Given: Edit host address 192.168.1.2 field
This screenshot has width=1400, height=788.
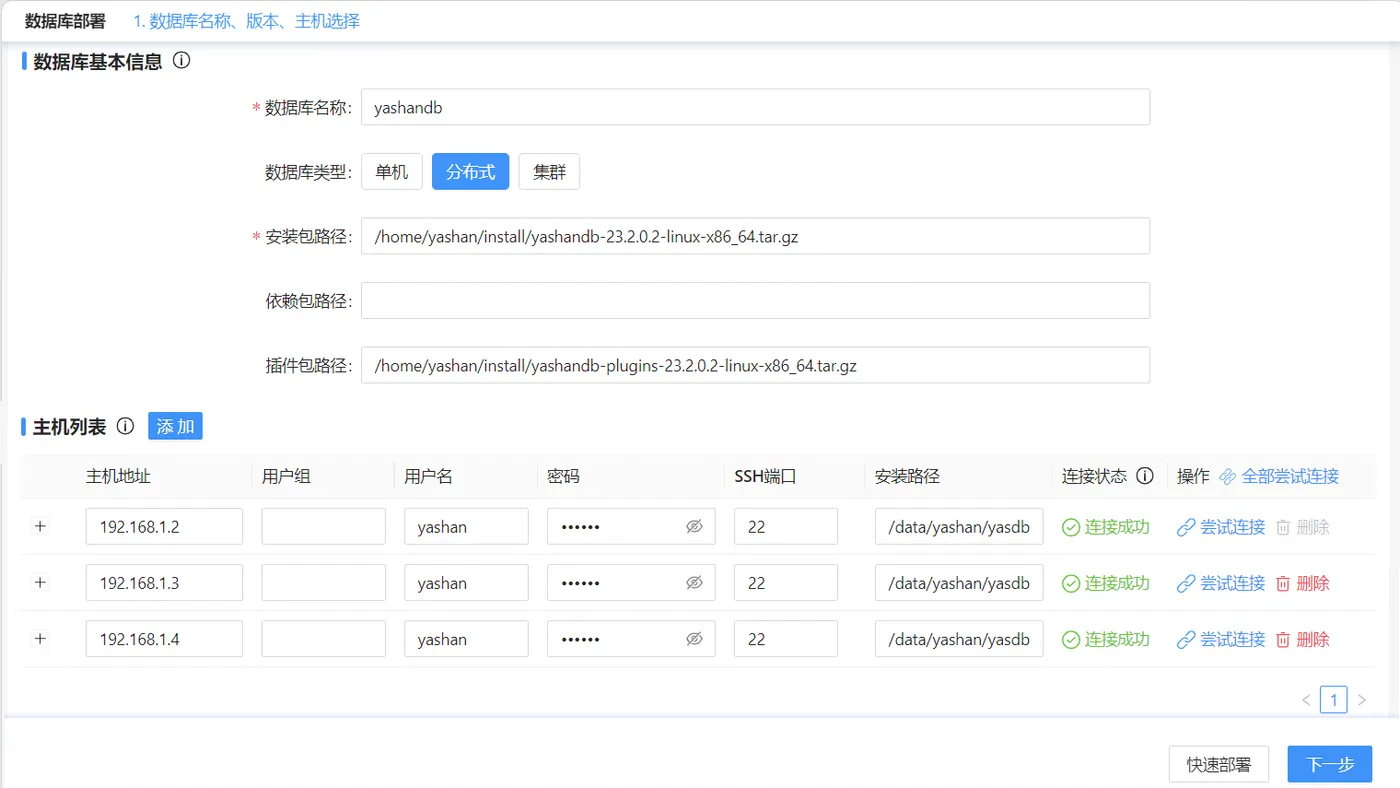Looking at the screenshot, I should tap(164, 527).
